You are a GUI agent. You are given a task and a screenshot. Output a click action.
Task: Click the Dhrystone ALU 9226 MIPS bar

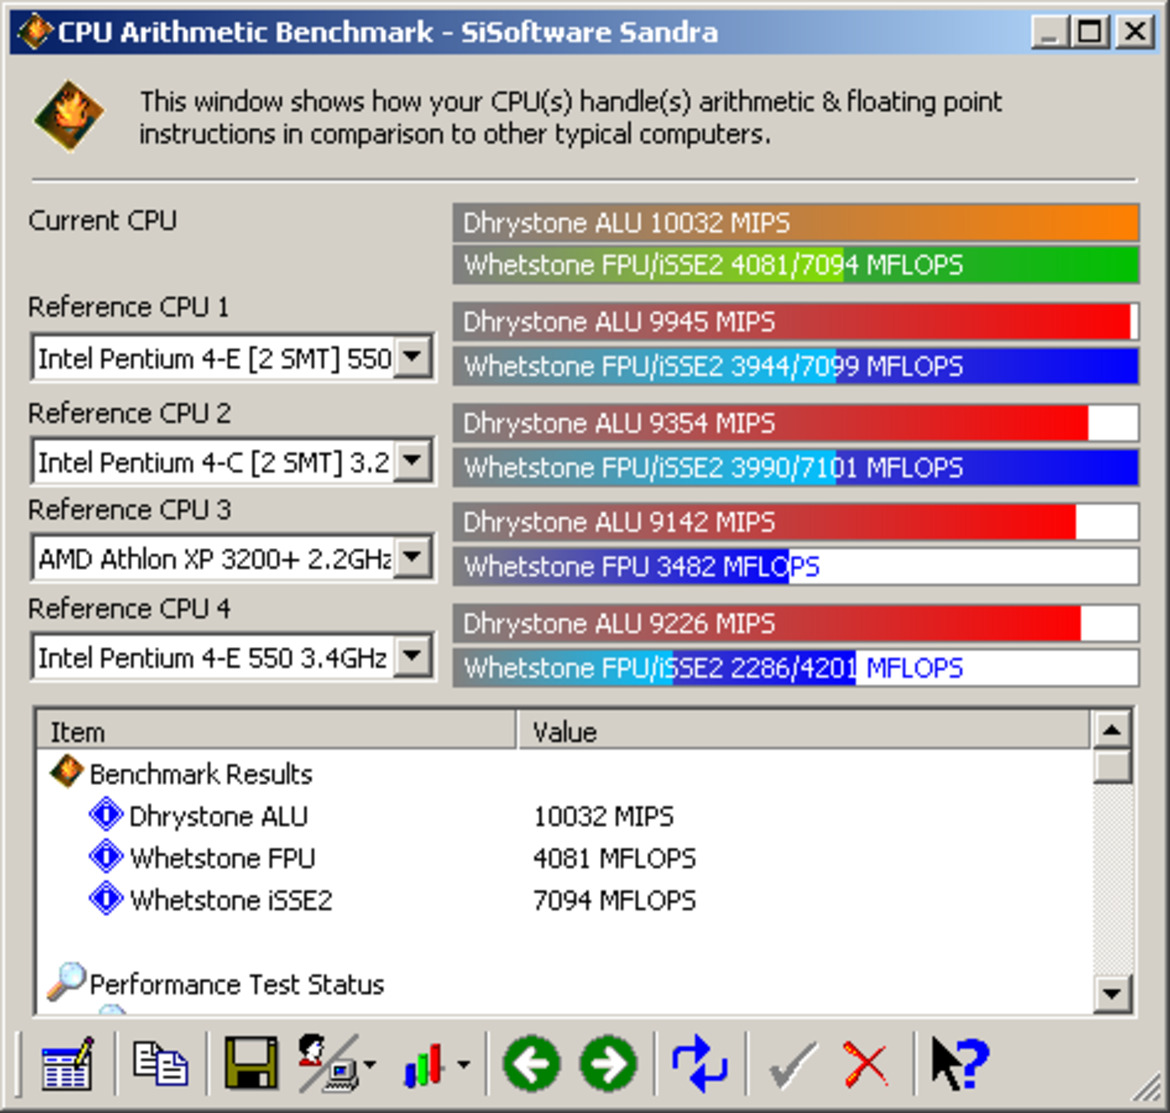coord(795,623)
